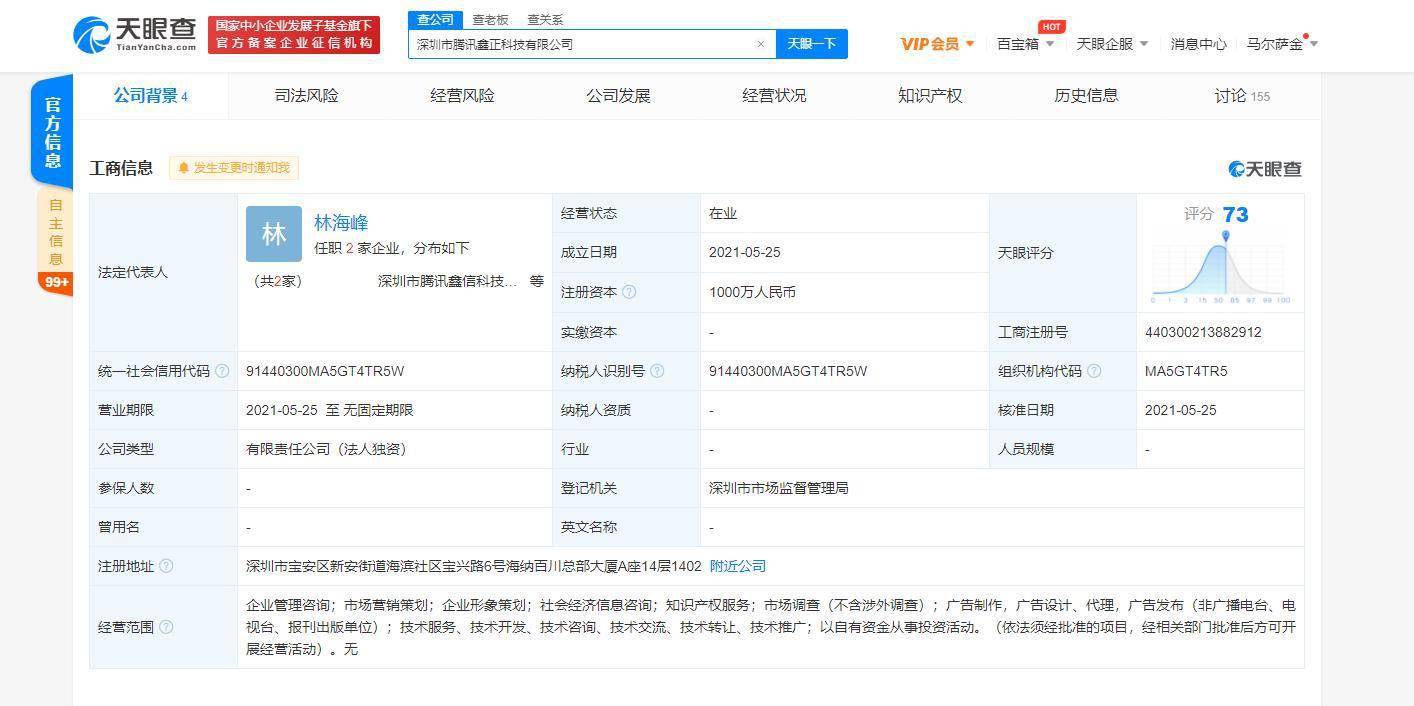1414x706 pixels.
Task: Open 林海峰 legal representative link
Action: (x=341, y=222)
